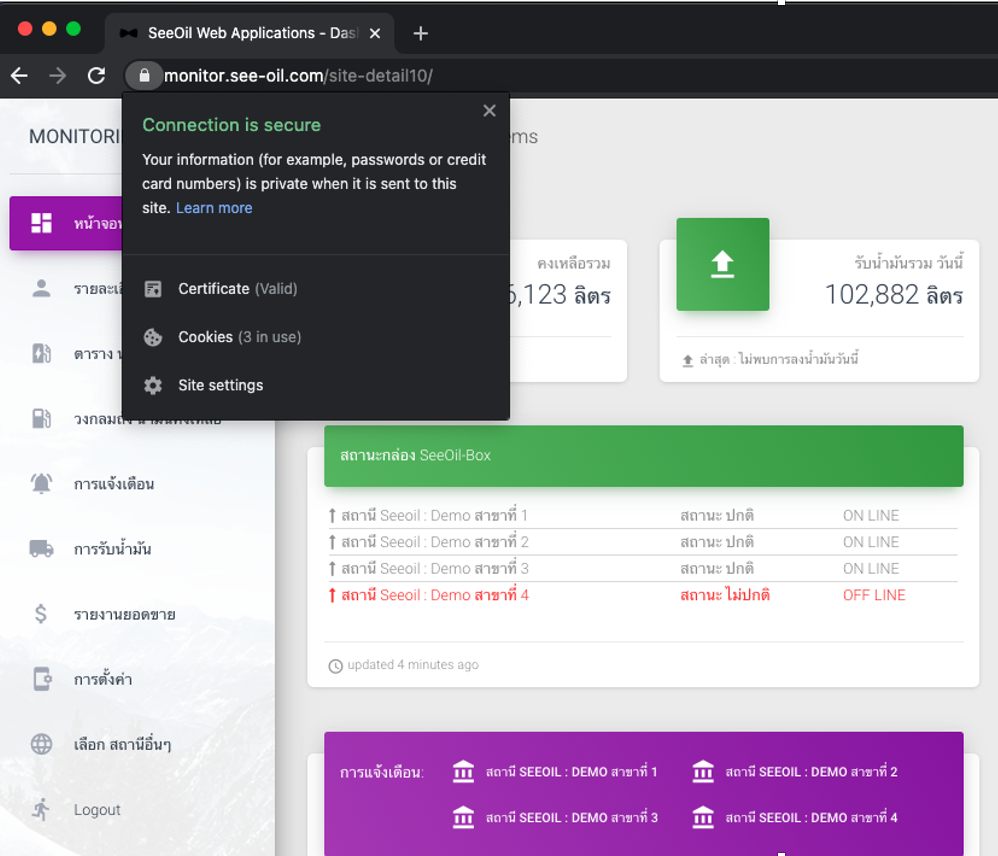Click the bell icon beside การแจ้งเตือน

41,484
